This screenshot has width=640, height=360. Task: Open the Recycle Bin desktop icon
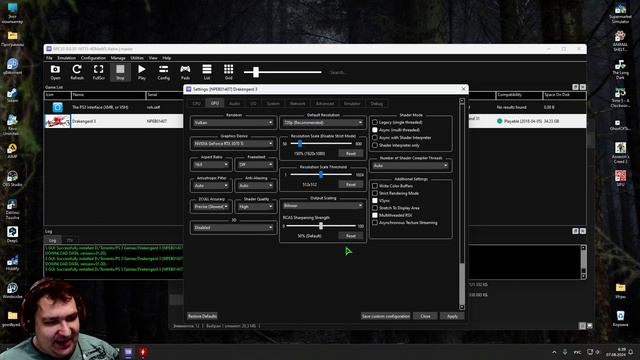coord(620,318)
